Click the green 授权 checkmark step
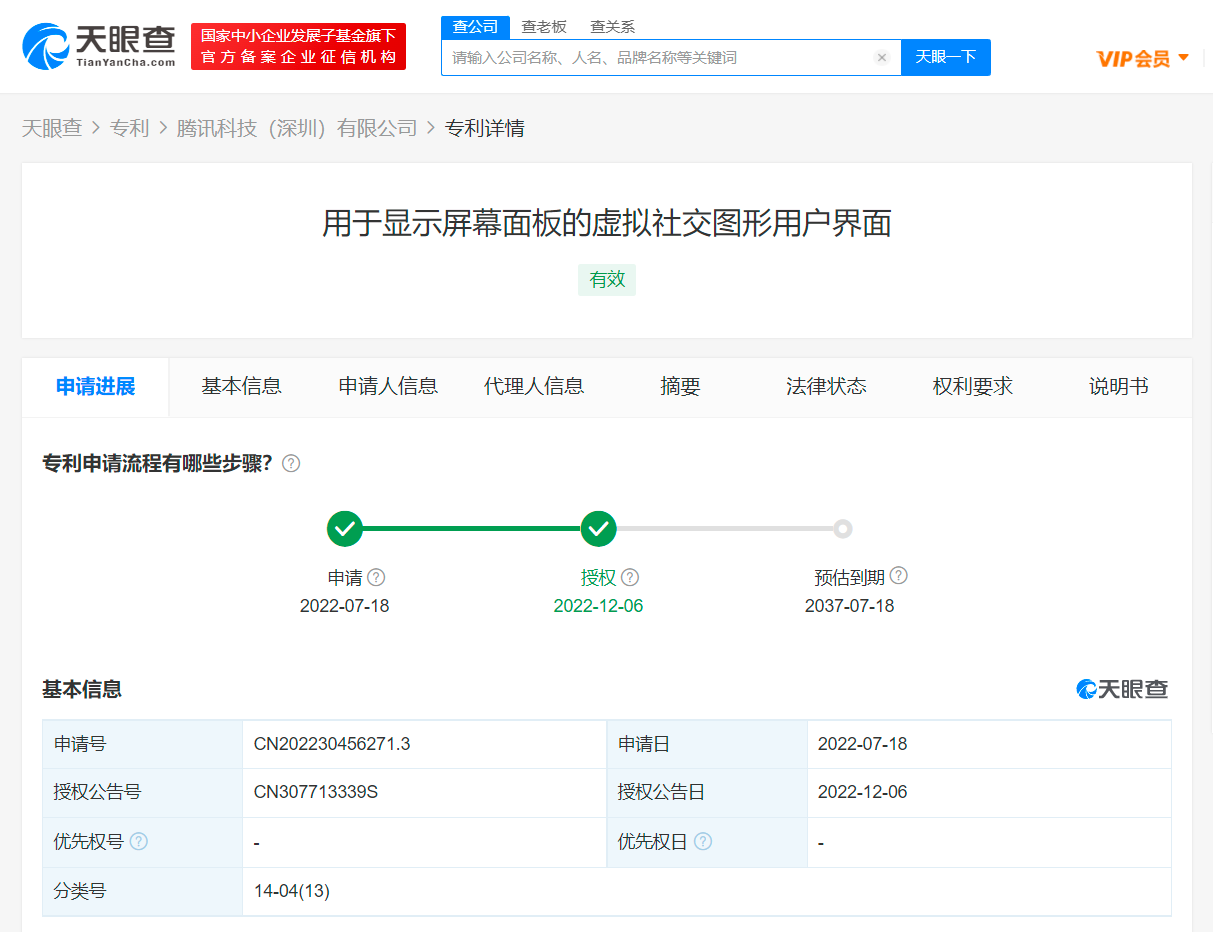 point(598,529)
